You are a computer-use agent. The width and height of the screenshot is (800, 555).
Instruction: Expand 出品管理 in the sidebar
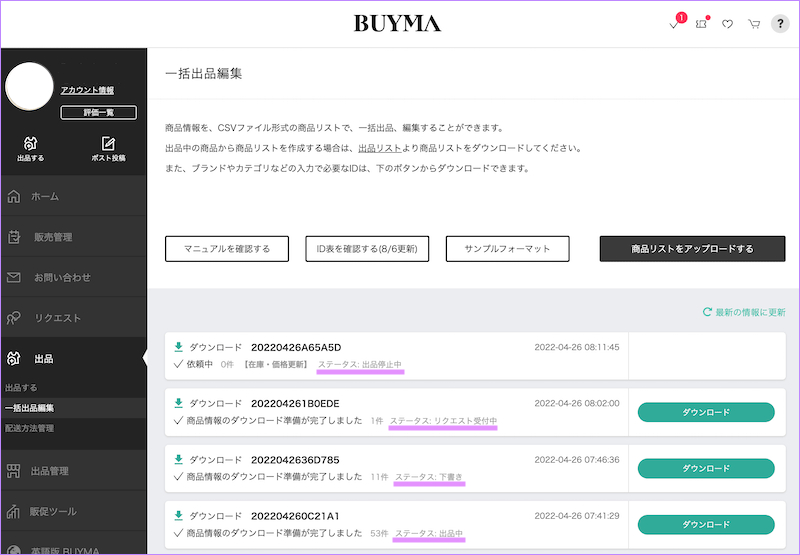pos(73,471)
